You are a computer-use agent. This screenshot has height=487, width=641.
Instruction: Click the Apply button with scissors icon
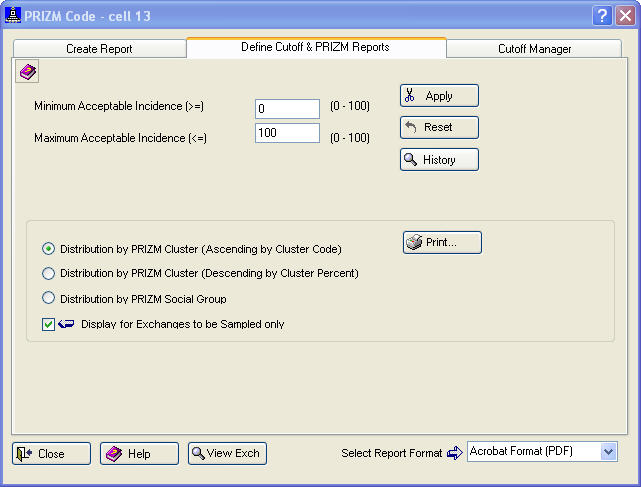tap(439, 96)
